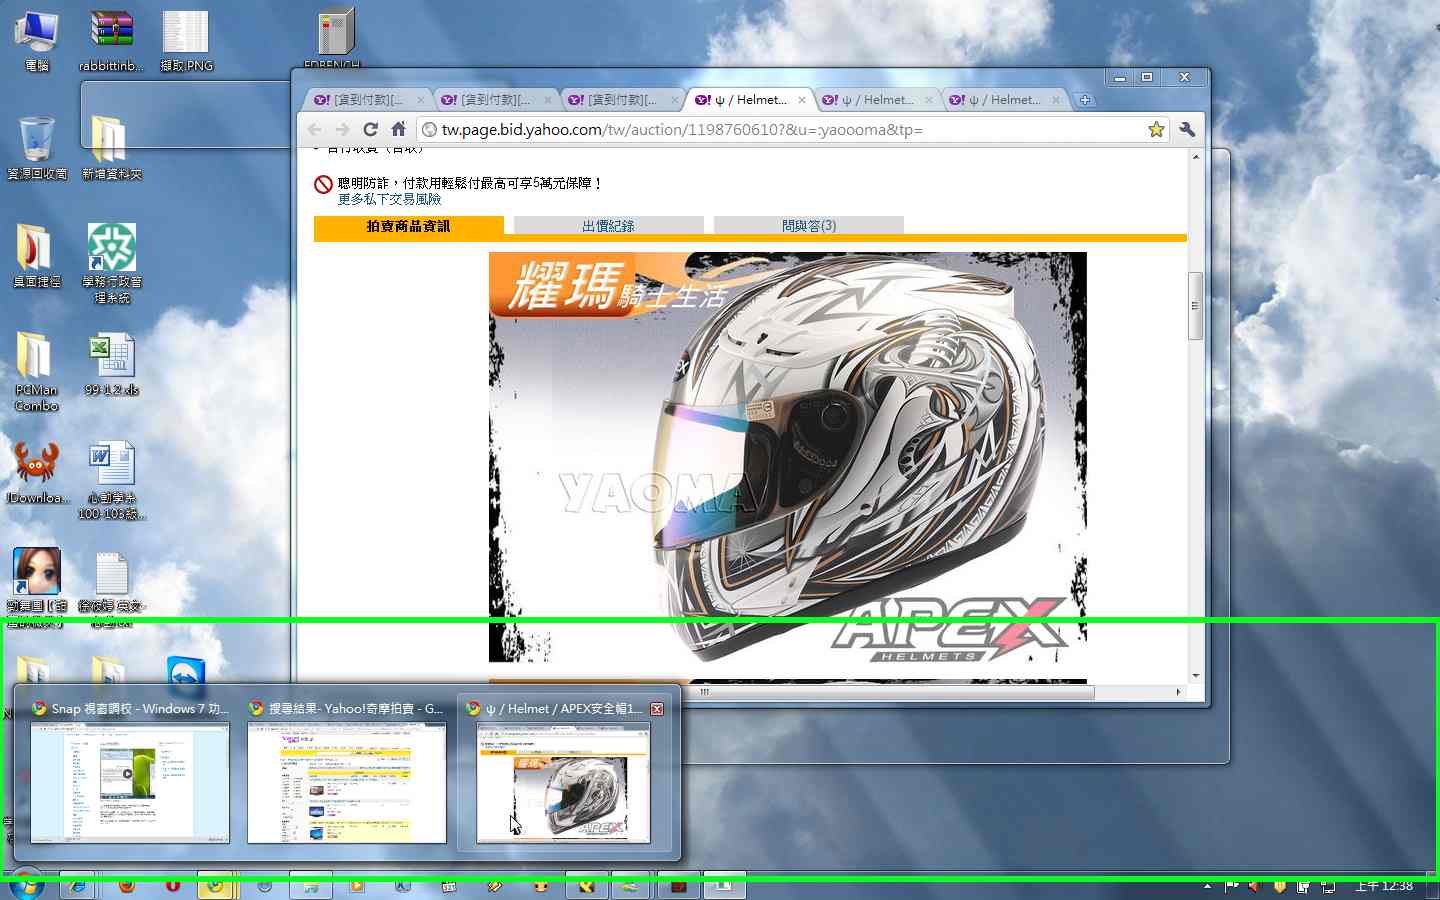Click the Firefox icon in the taskbar
1440x900 pixels.
click(x=126, y=885)
